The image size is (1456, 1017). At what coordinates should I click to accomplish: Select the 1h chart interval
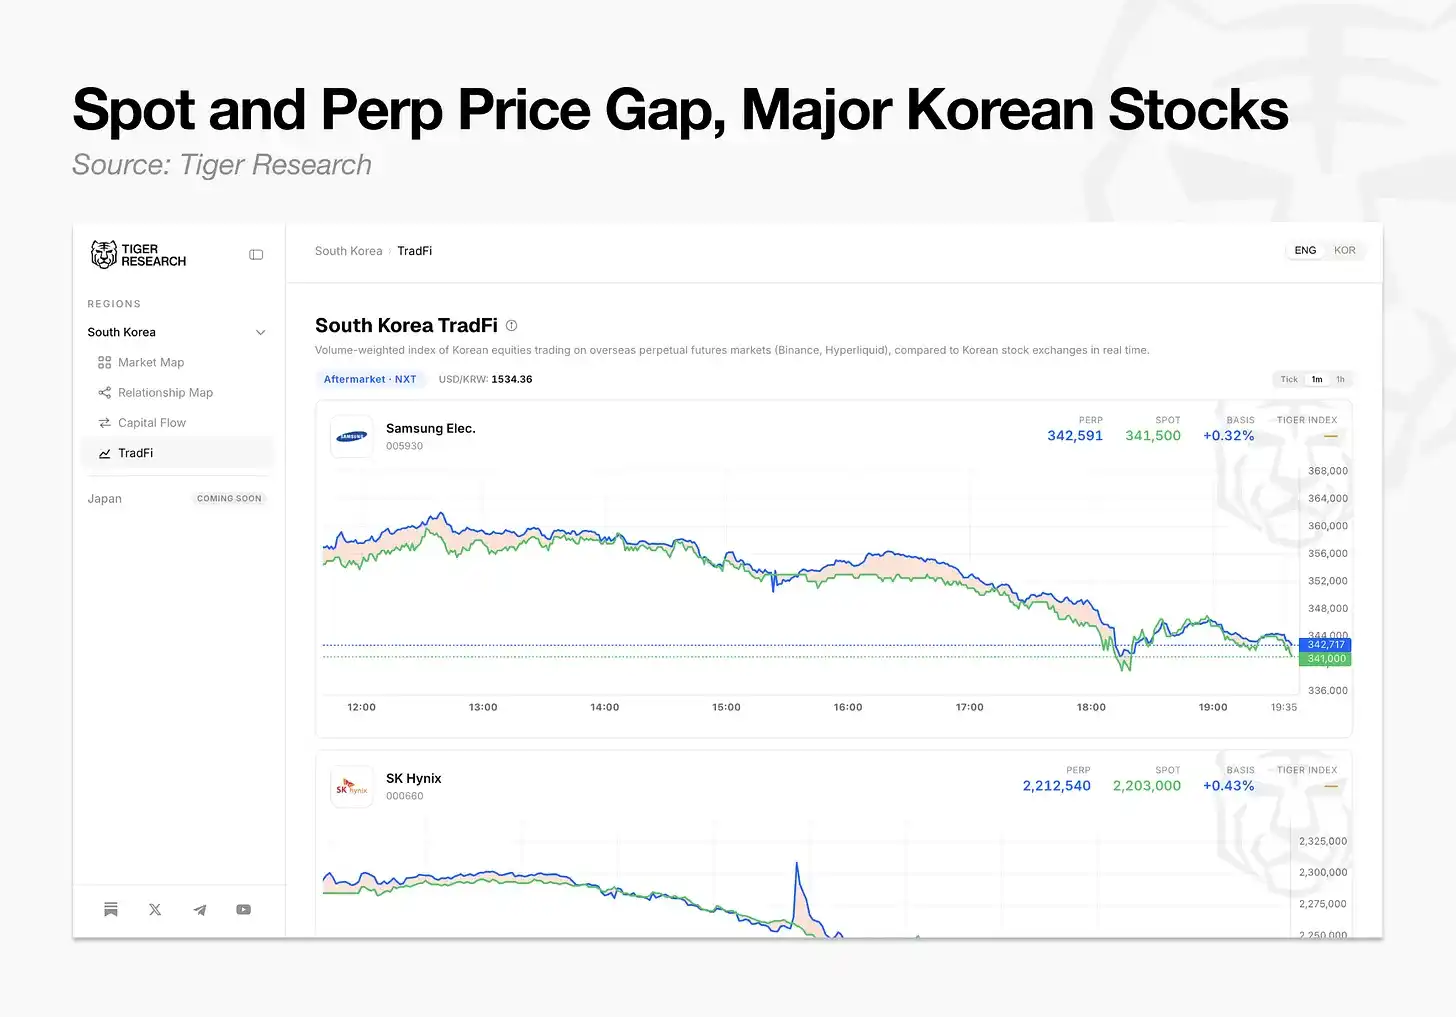(x=1341, y=380)
